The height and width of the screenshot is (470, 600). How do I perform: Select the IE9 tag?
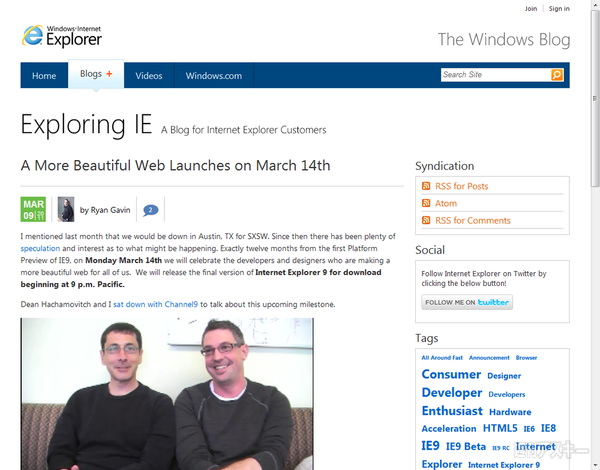pyautogui.click(x=430, y=446)
